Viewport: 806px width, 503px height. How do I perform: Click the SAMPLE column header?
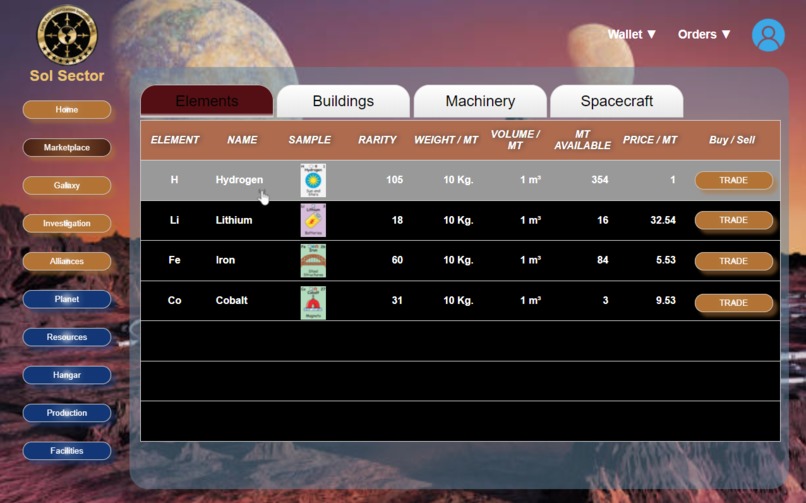click(x=309, y=140)
